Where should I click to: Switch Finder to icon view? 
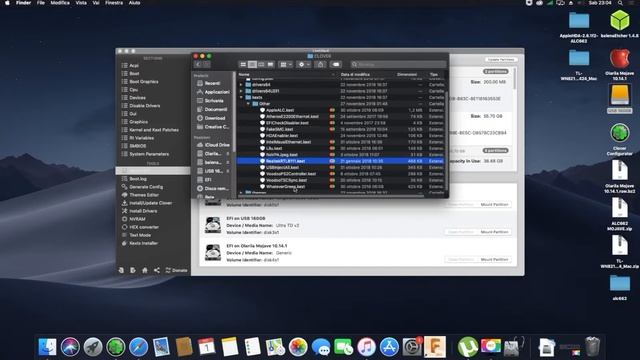tap(243, 64)
